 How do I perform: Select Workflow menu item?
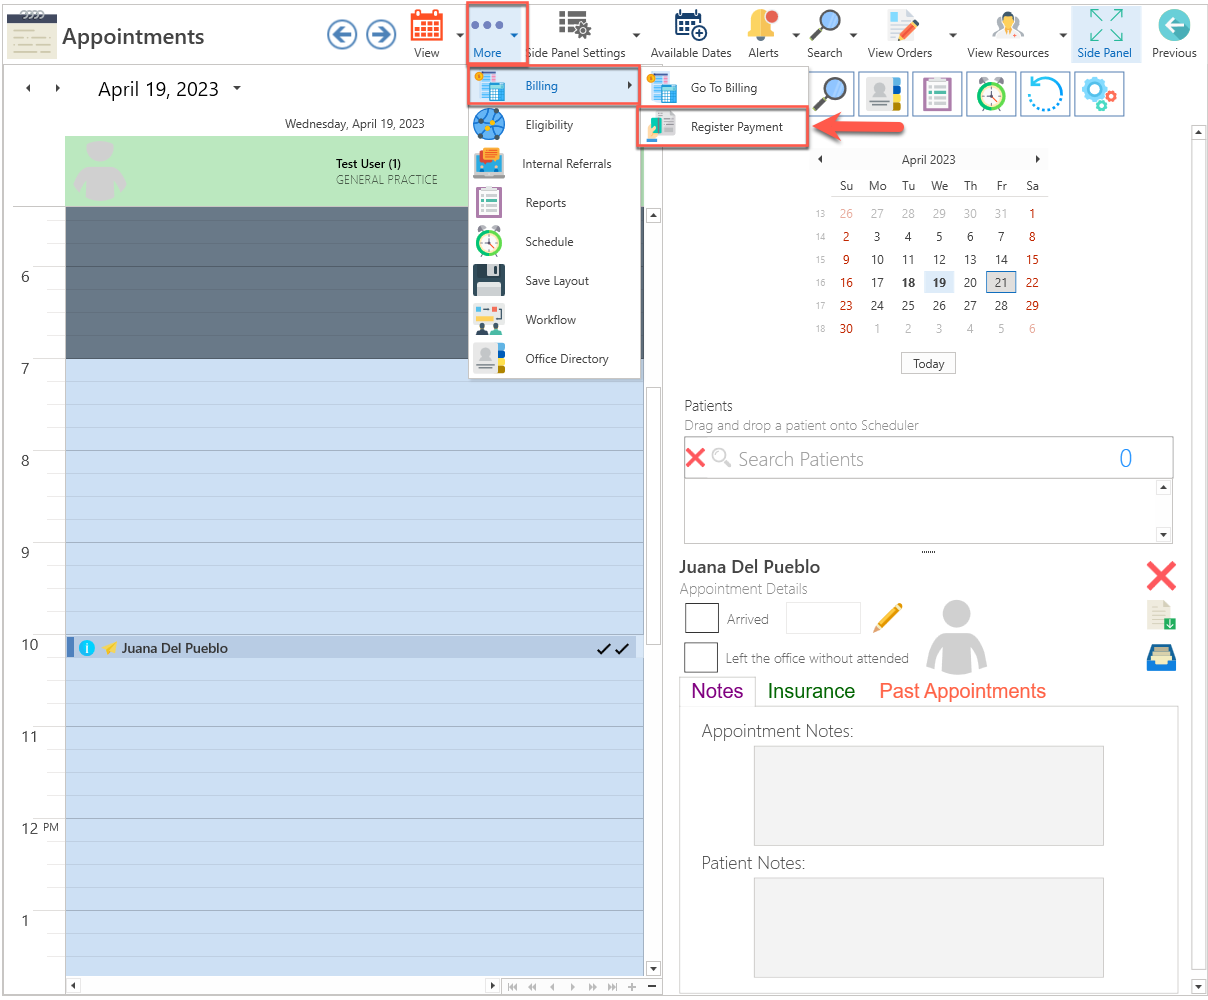[555, 320]
